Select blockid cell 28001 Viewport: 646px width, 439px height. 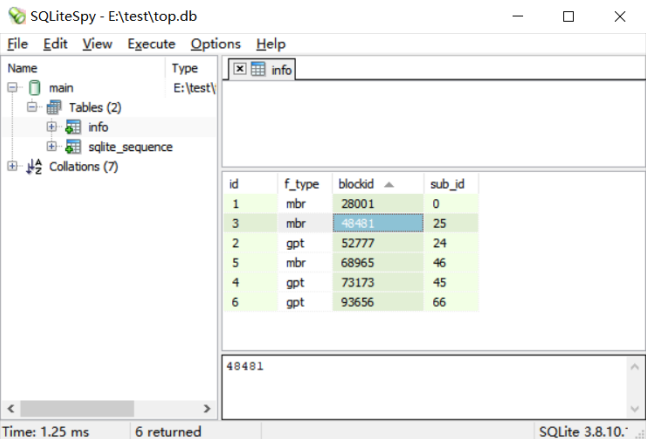pyautogui.click(x=378, y=204)
